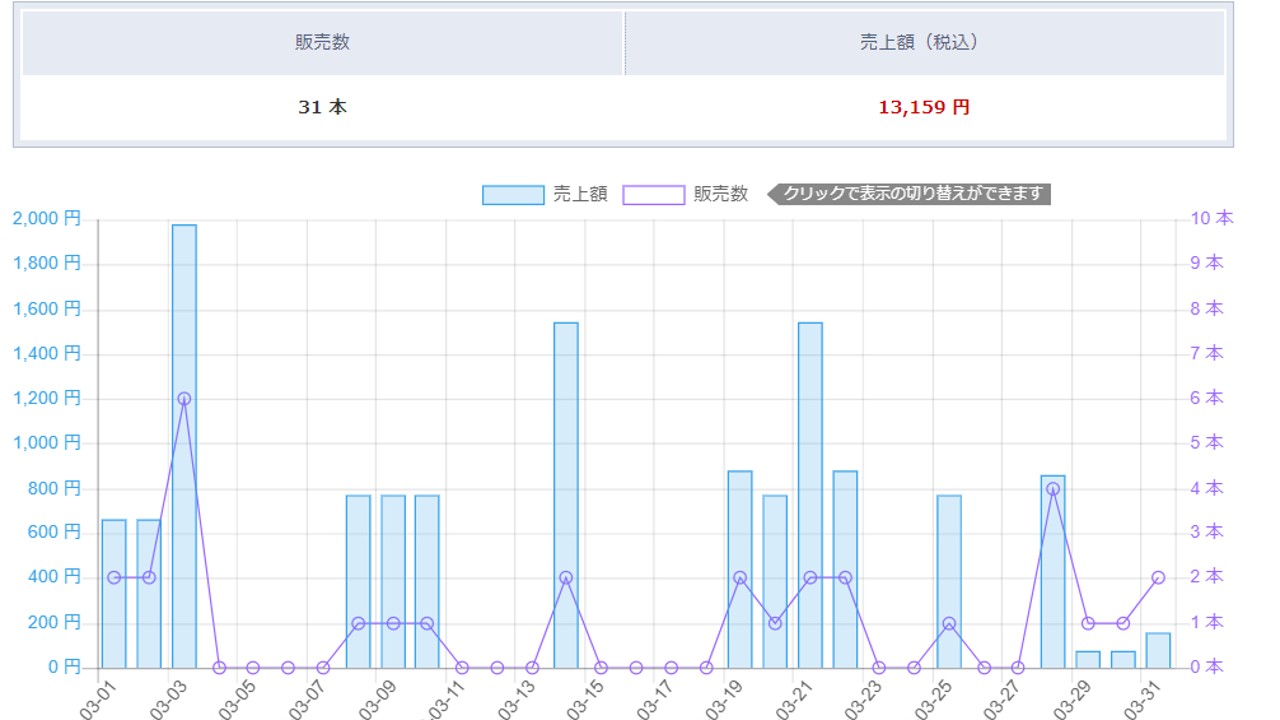Click the 販売数 purple legend swatch

pos(653,195)
